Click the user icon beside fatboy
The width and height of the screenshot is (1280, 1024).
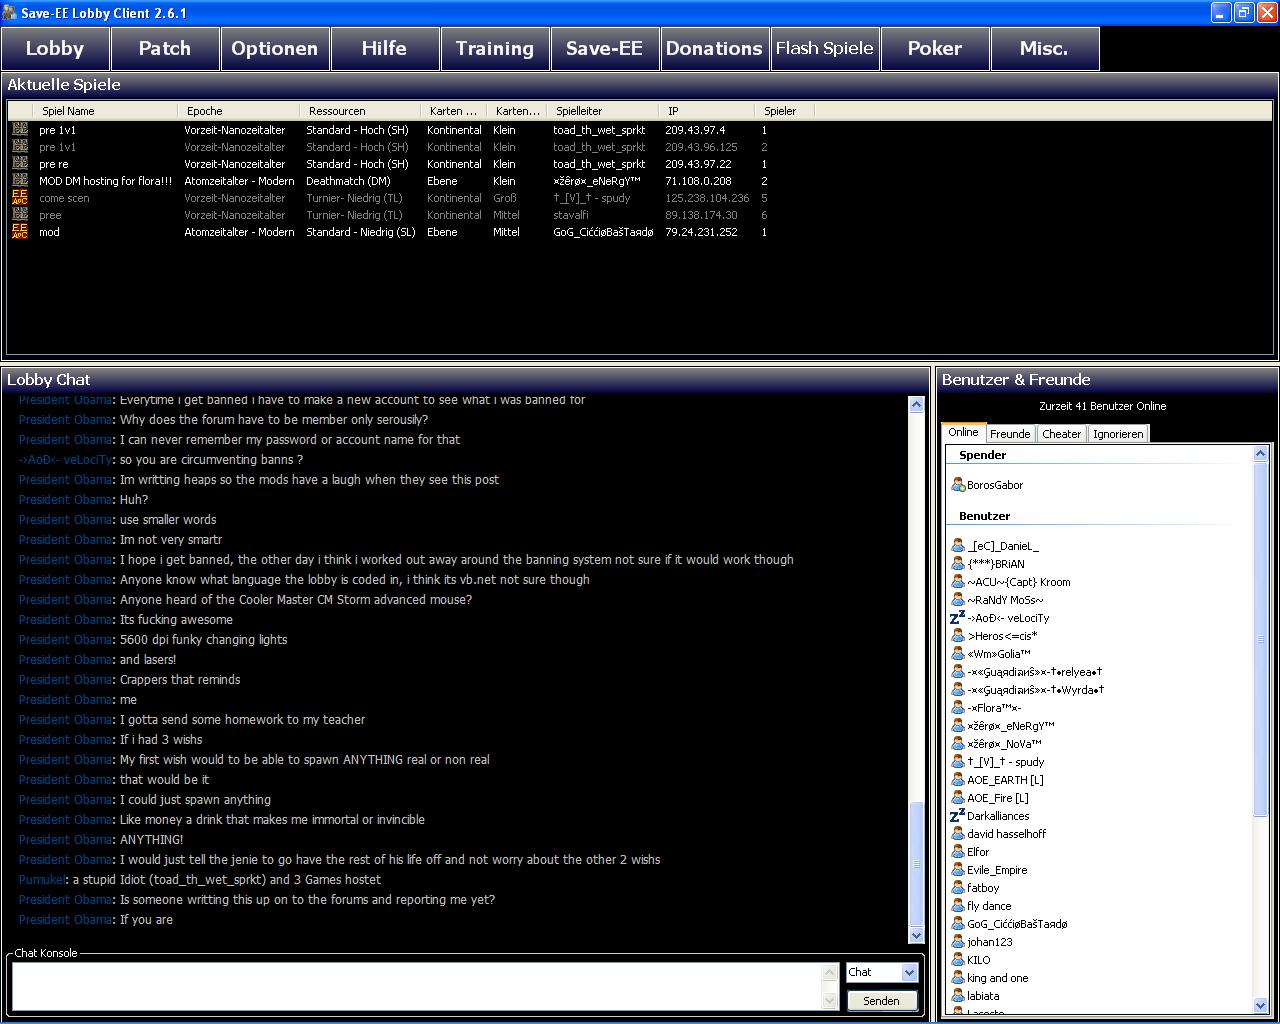click(958, 888)
